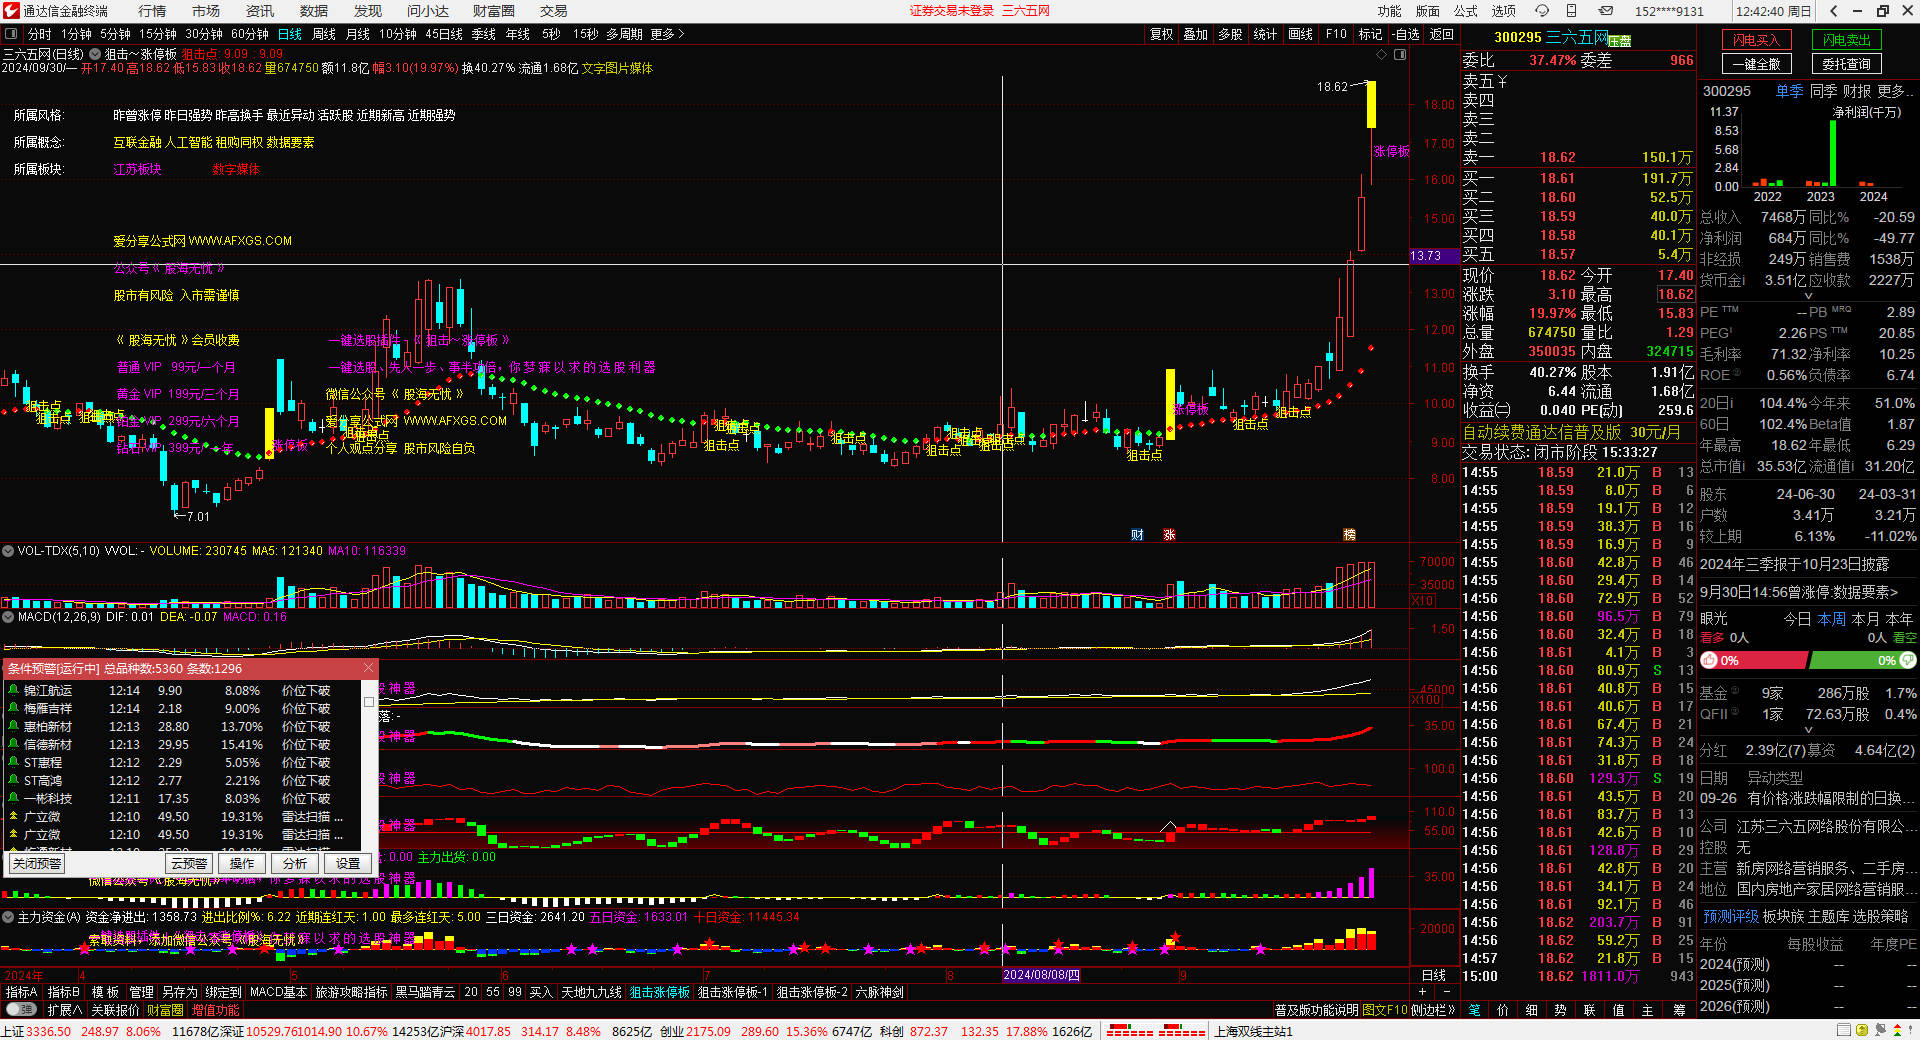Toggle the VOL-TDX indicator round button
Screen dimensions: 1920x1040
pos(8,551)
